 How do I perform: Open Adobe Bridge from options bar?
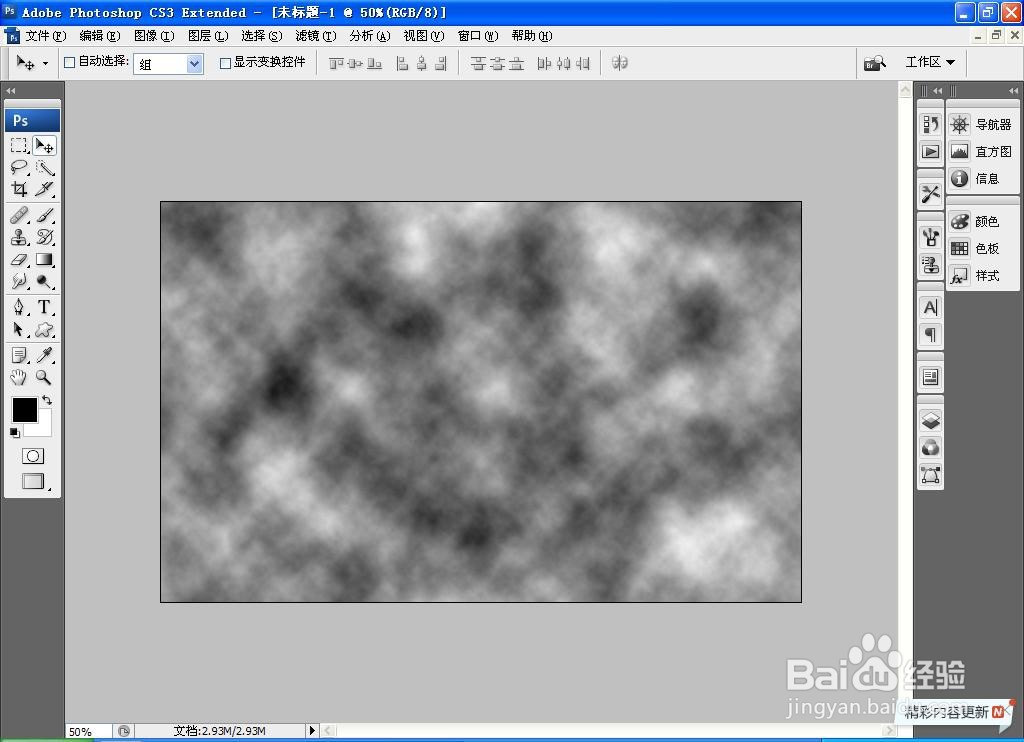(x=874, y=63)
